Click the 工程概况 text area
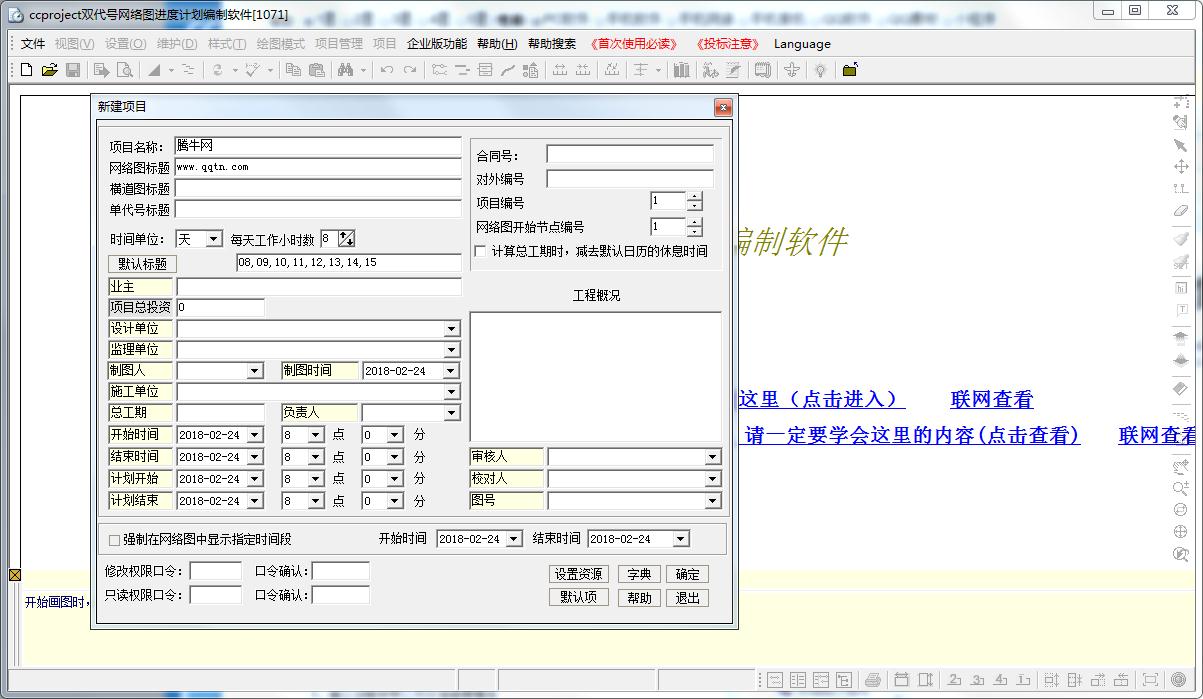1203x699 pixels. (596, 377)
